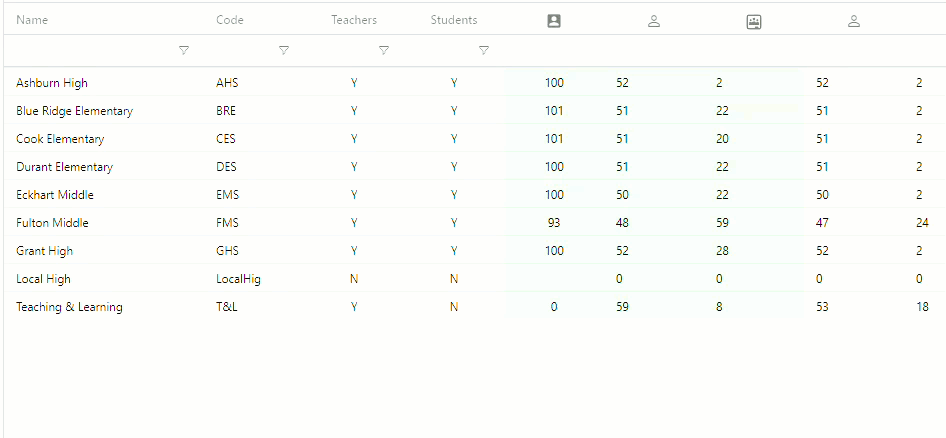Click the EMS code cell
The width and height of the screenshot is (946, 438).
[227, 195]
